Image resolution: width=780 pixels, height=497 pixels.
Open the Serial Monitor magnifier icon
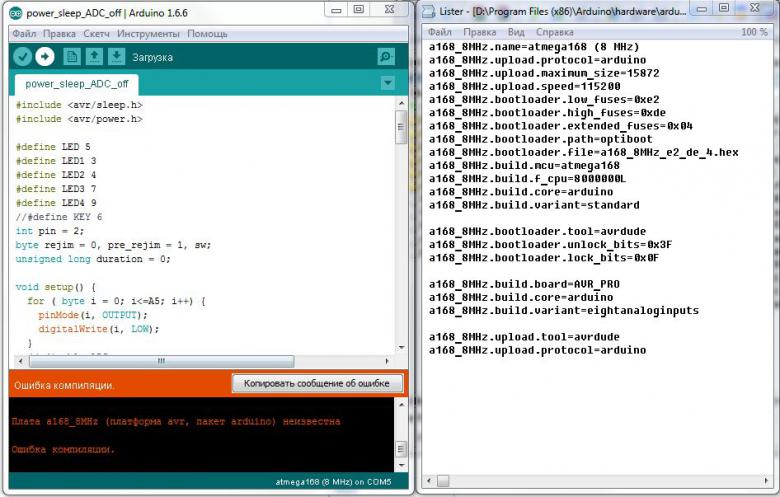click(386, 57)
